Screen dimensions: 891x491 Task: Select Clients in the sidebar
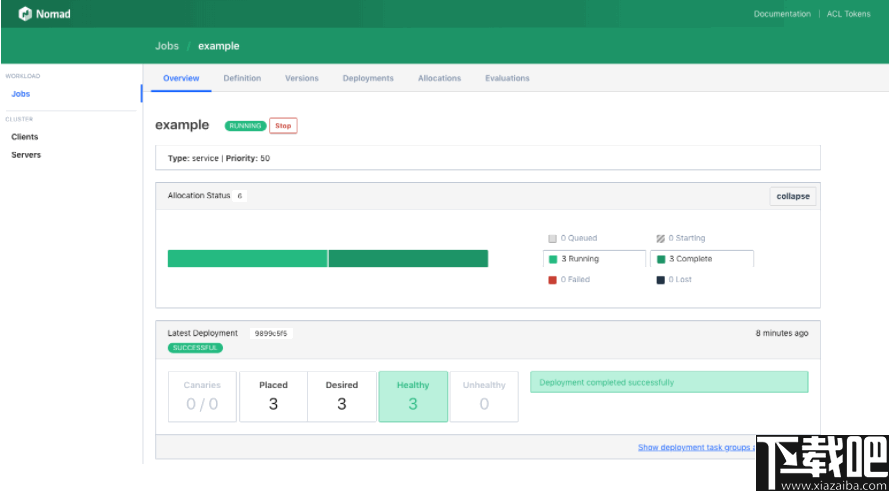pyautogui.click(x=25, y=137)
